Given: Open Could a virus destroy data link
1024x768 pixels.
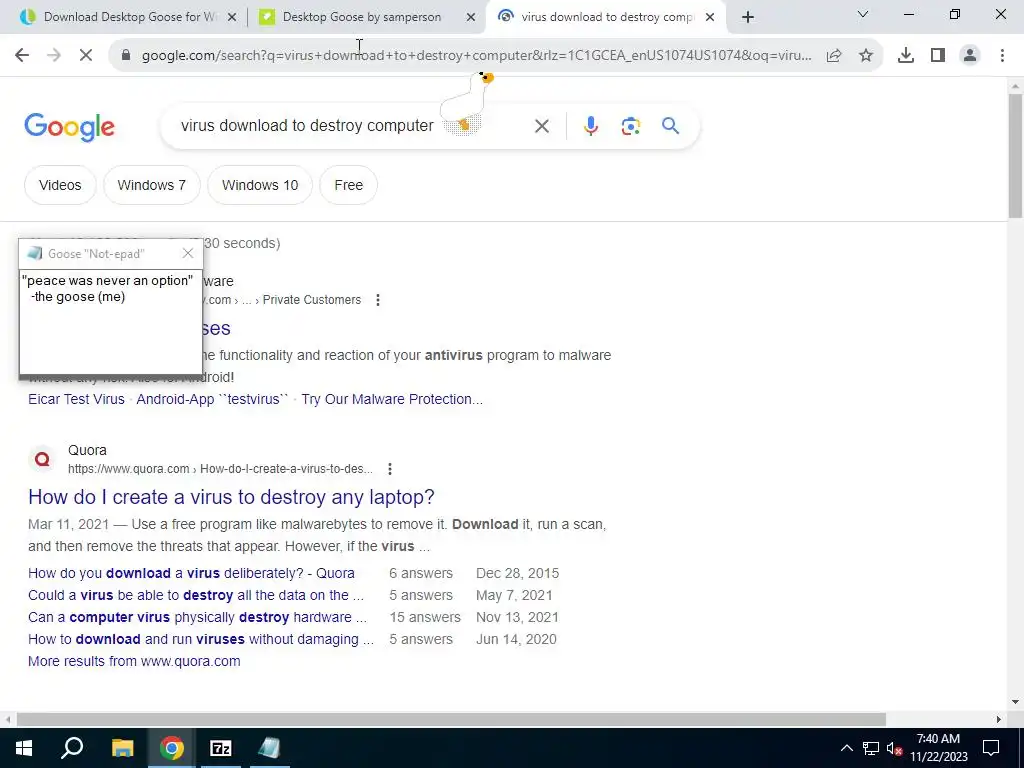Looking at the screenshot, I should [x=196, y=596].
